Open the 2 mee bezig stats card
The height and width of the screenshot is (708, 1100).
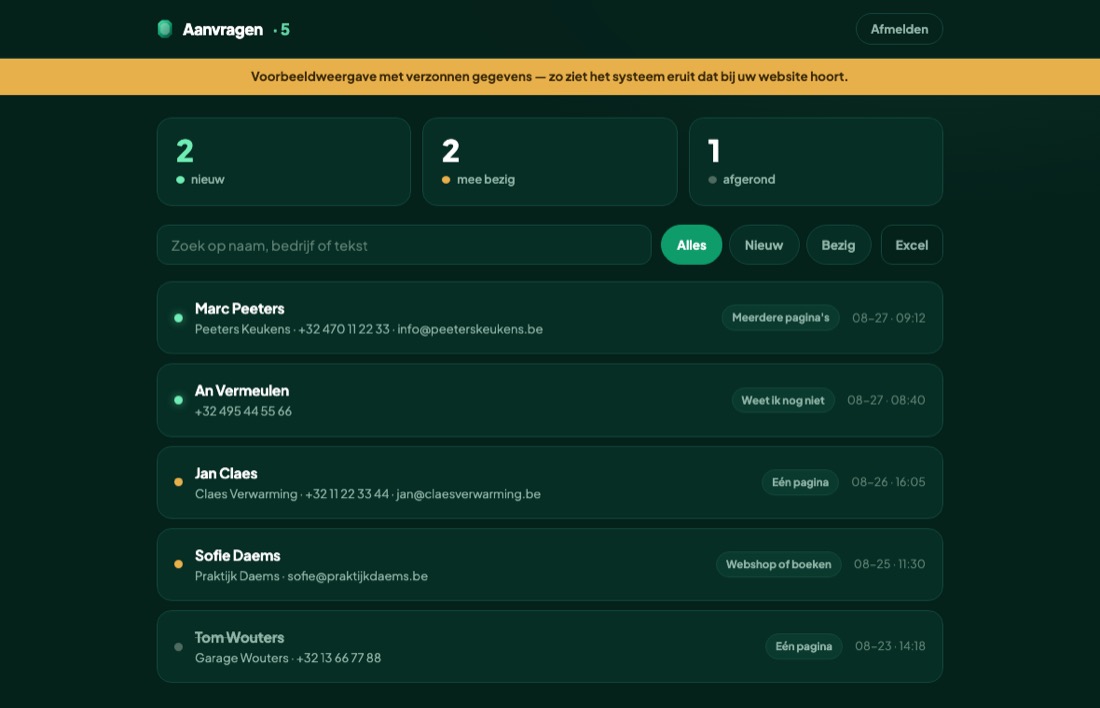point(549,161)
